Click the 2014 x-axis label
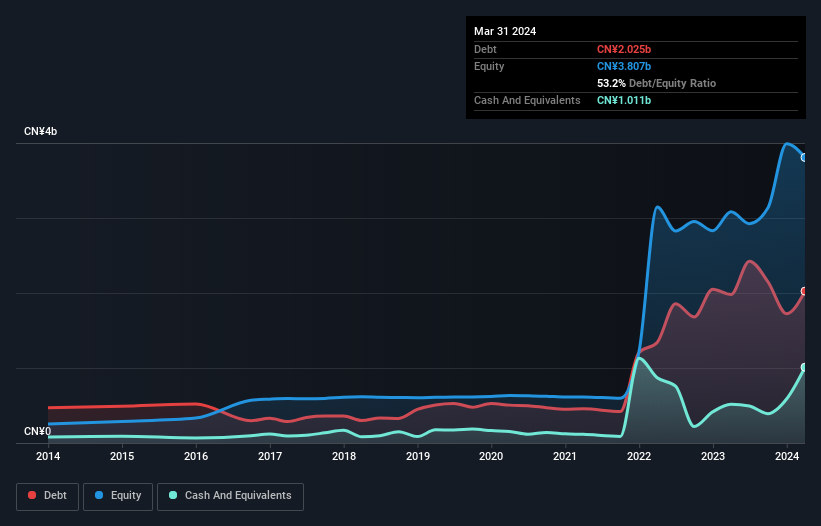Viewport: 821px width, 526px height. pyautogui.click(x=48, y=456)
